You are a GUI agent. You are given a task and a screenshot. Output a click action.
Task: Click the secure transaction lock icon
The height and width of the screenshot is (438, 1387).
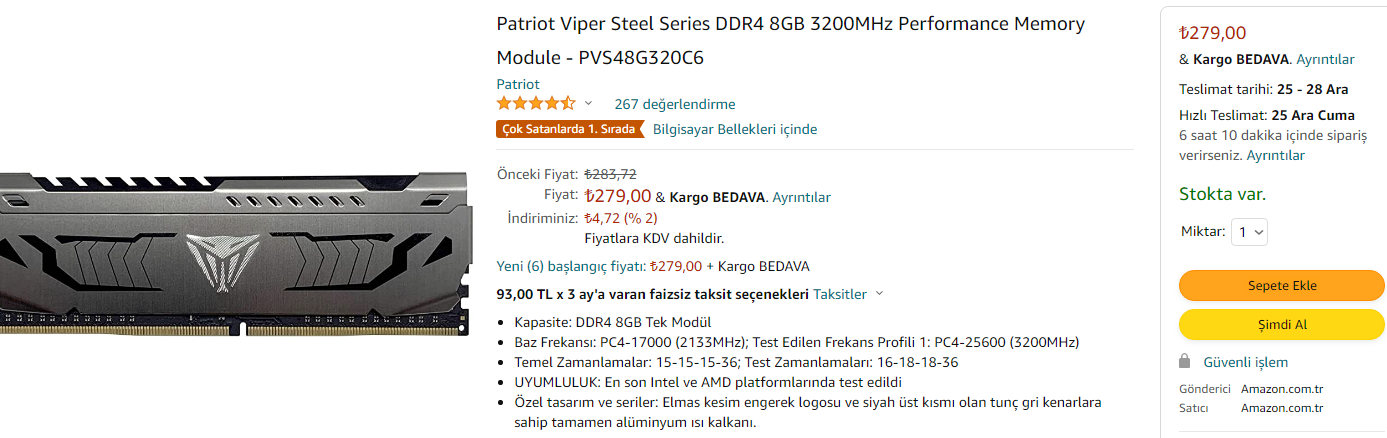(1185, 362)
